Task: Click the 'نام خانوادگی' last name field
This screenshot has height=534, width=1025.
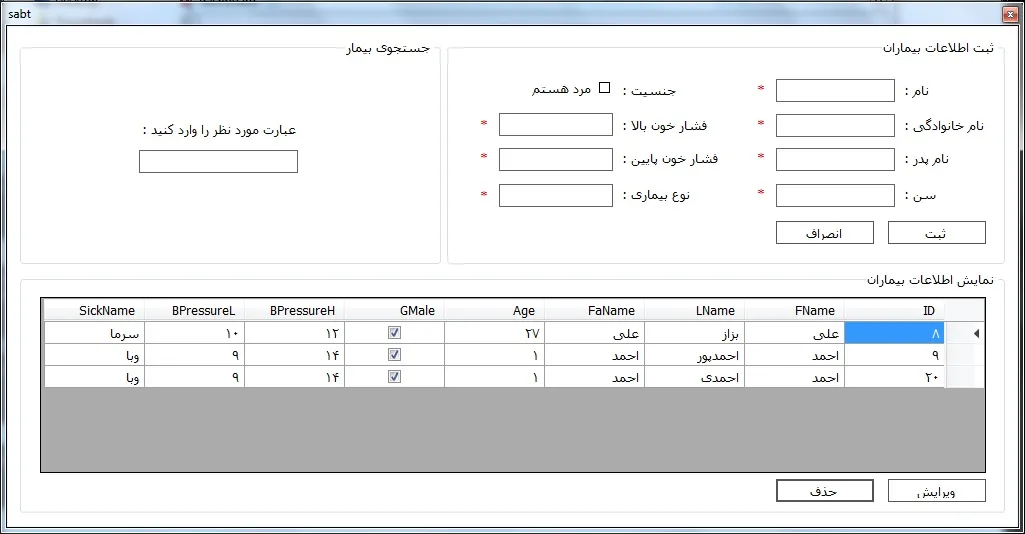Action: point(835,125)
